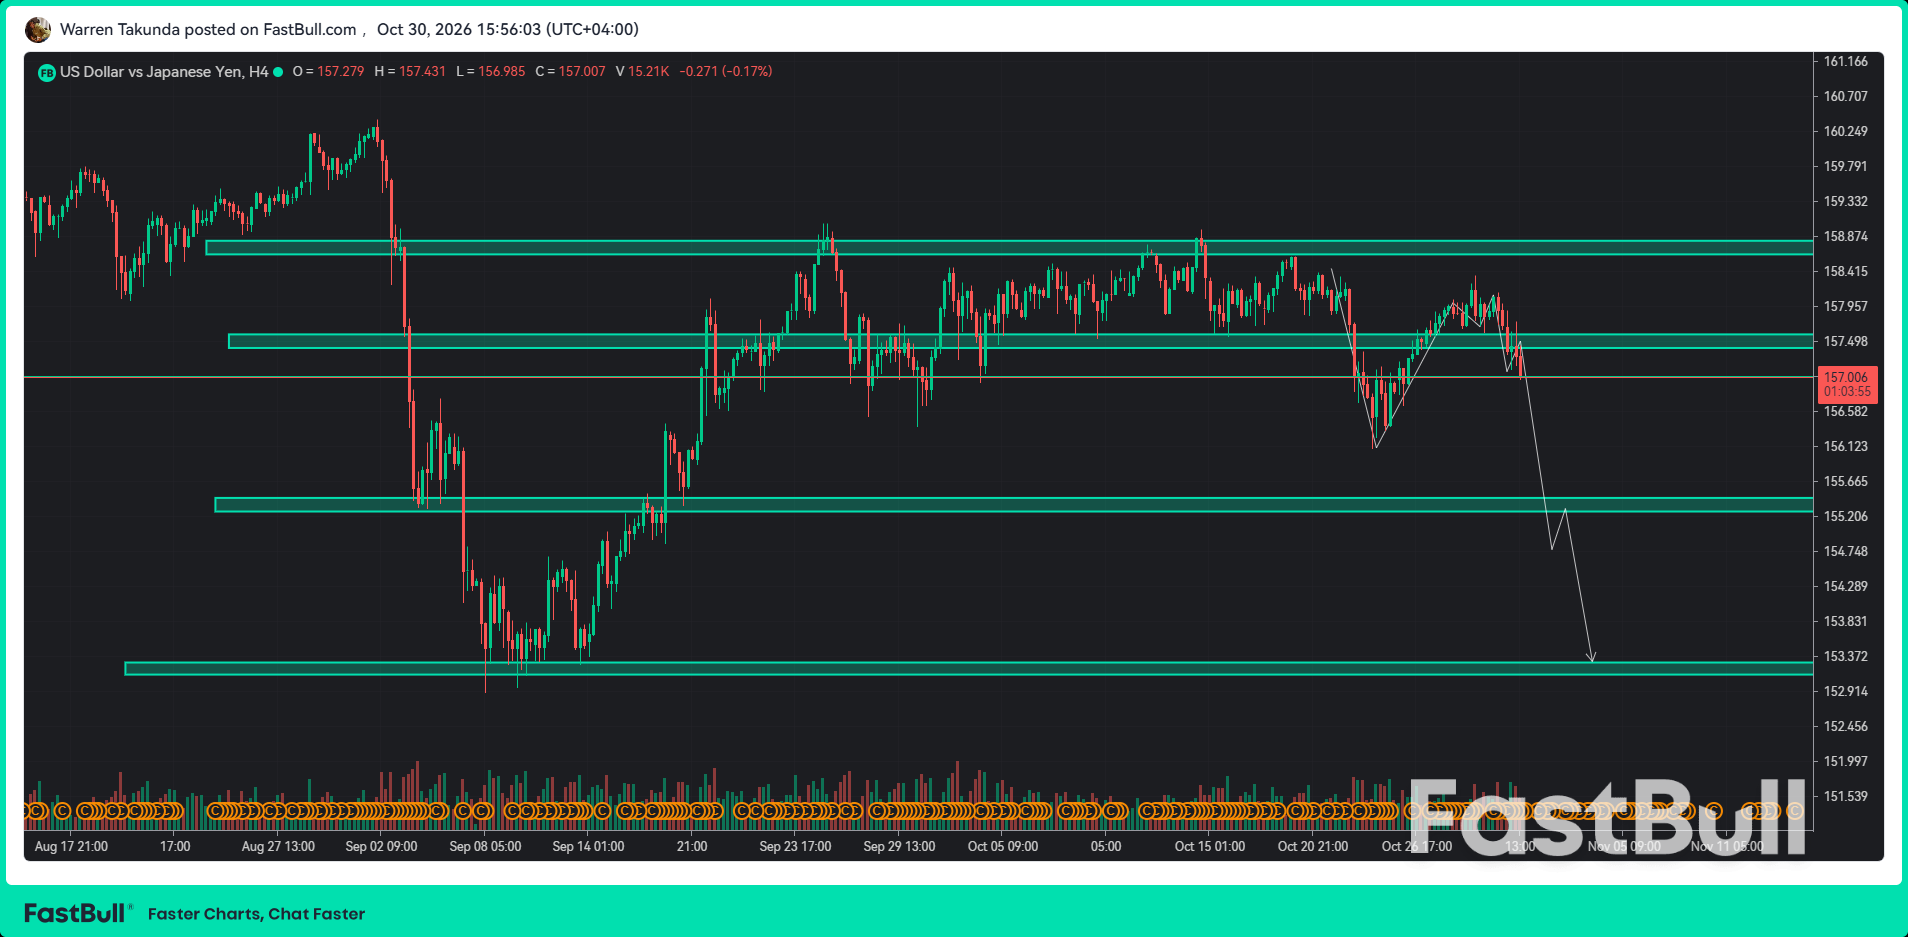The height and width of the screenshot is (937, 1908).
Task: Click time axis label 'Sep 08 05:00'
Action: click(x=485, y=847)
